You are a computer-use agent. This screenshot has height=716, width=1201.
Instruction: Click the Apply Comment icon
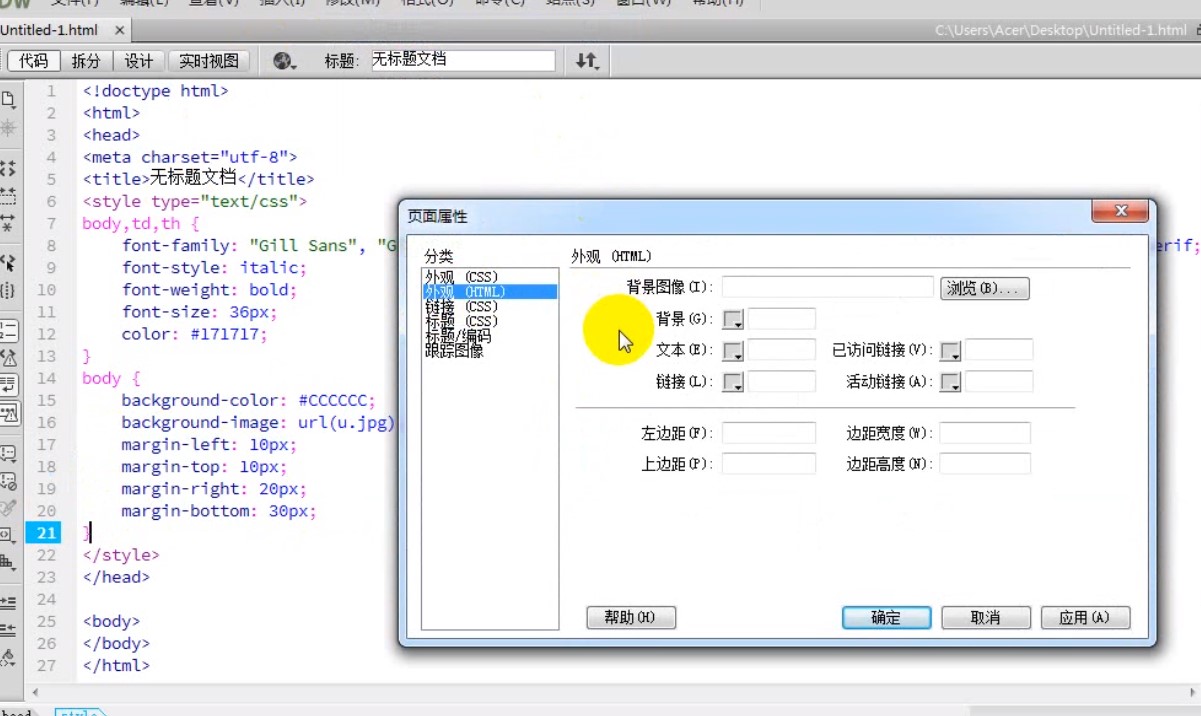[x=8, y=453]
